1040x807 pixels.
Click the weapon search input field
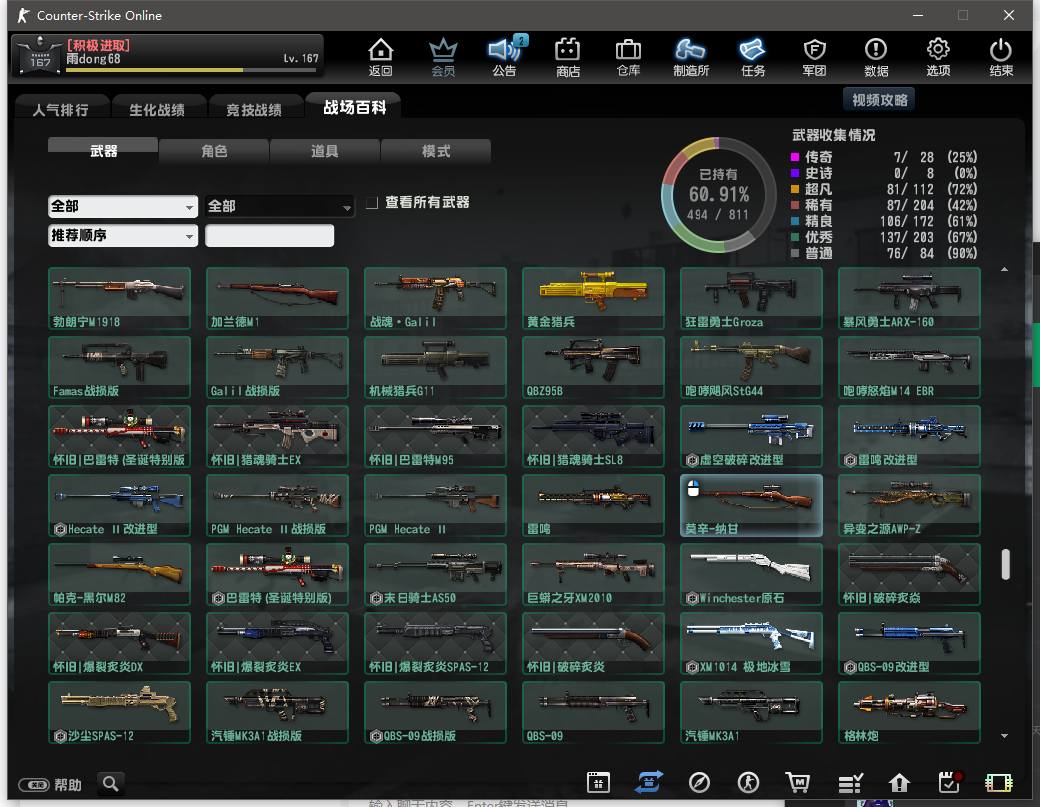coord(269,235)
